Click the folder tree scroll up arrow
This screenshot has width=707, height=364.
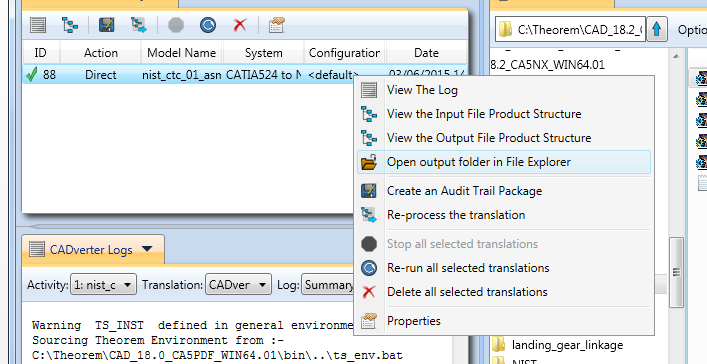(675, 56)
